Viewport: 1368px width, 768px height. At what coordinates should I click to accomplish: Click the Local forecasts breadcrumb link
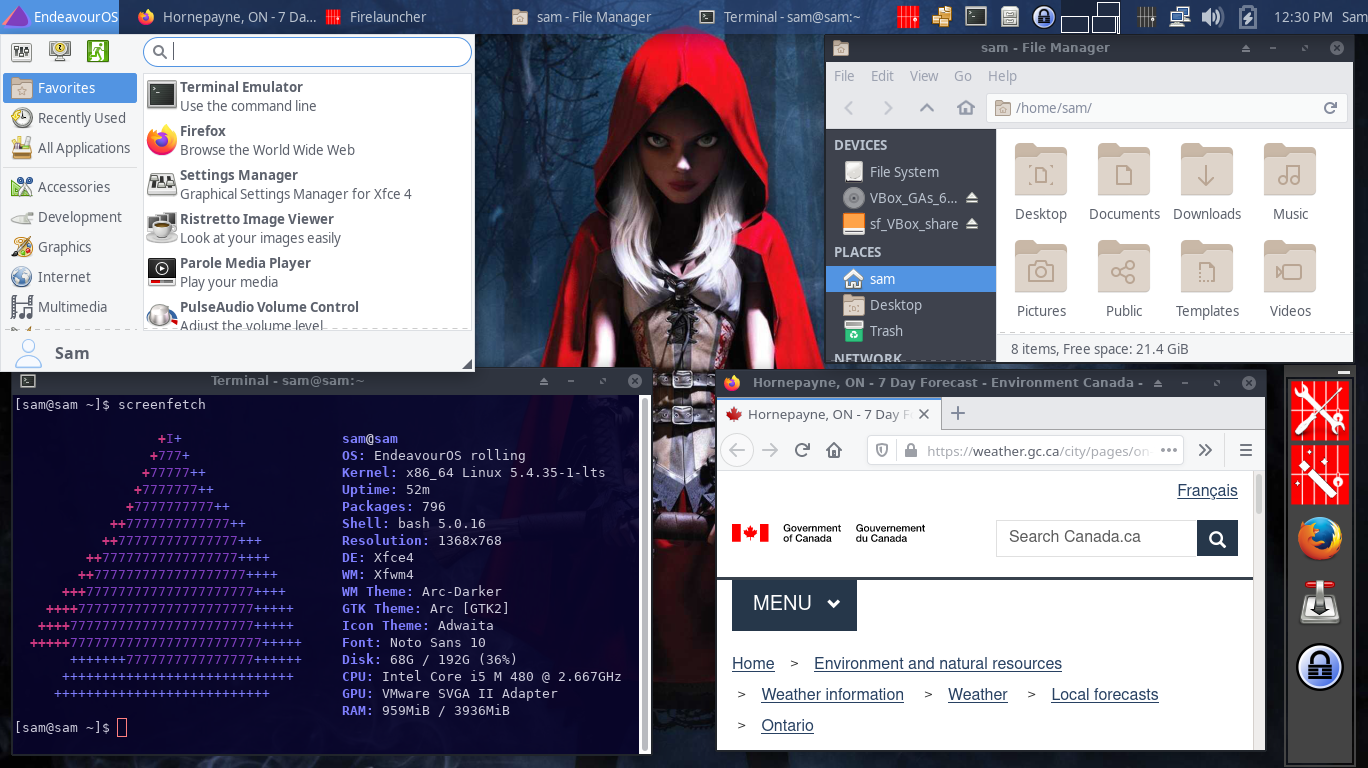(x=1104, y=694)
